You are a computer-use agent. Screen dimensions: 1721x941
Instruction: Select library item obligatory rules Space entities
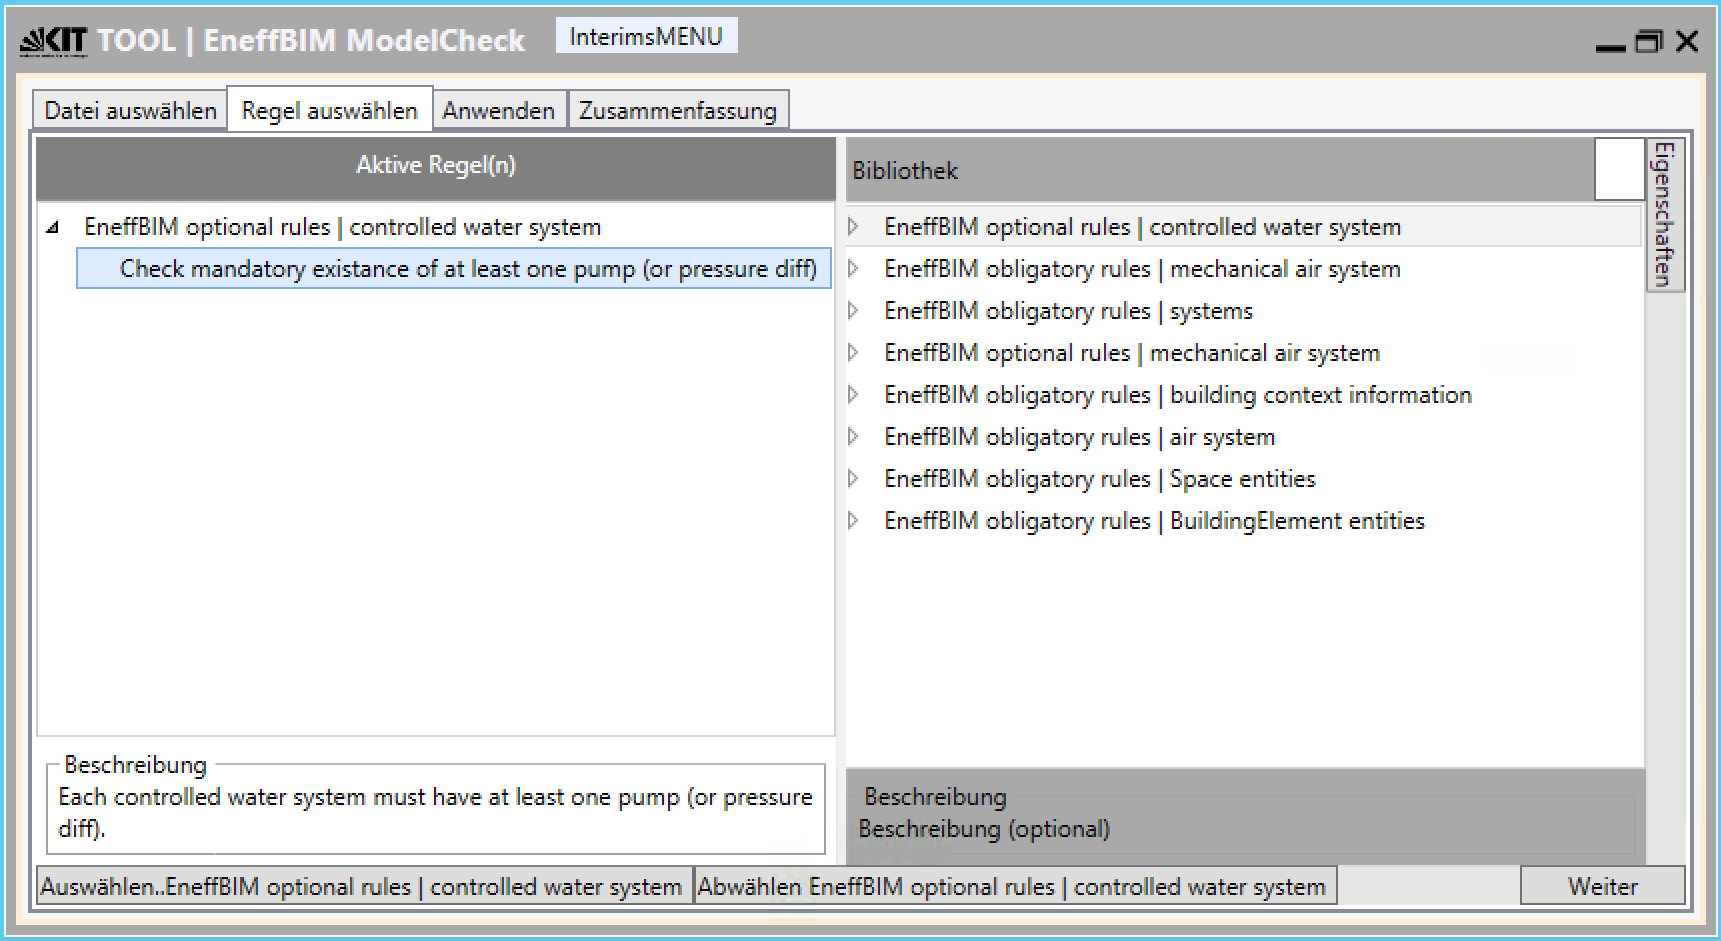tap(1100, 479)
